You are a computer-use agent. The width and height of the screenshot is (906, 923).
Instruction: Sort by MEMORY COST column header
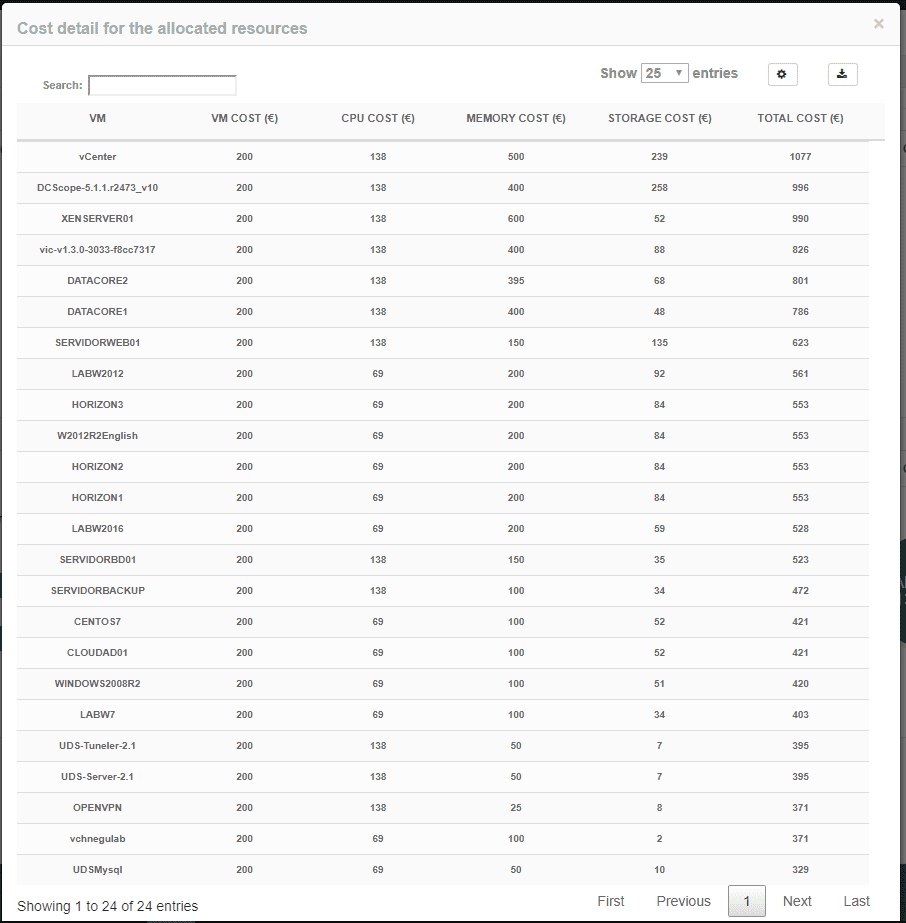515,118
